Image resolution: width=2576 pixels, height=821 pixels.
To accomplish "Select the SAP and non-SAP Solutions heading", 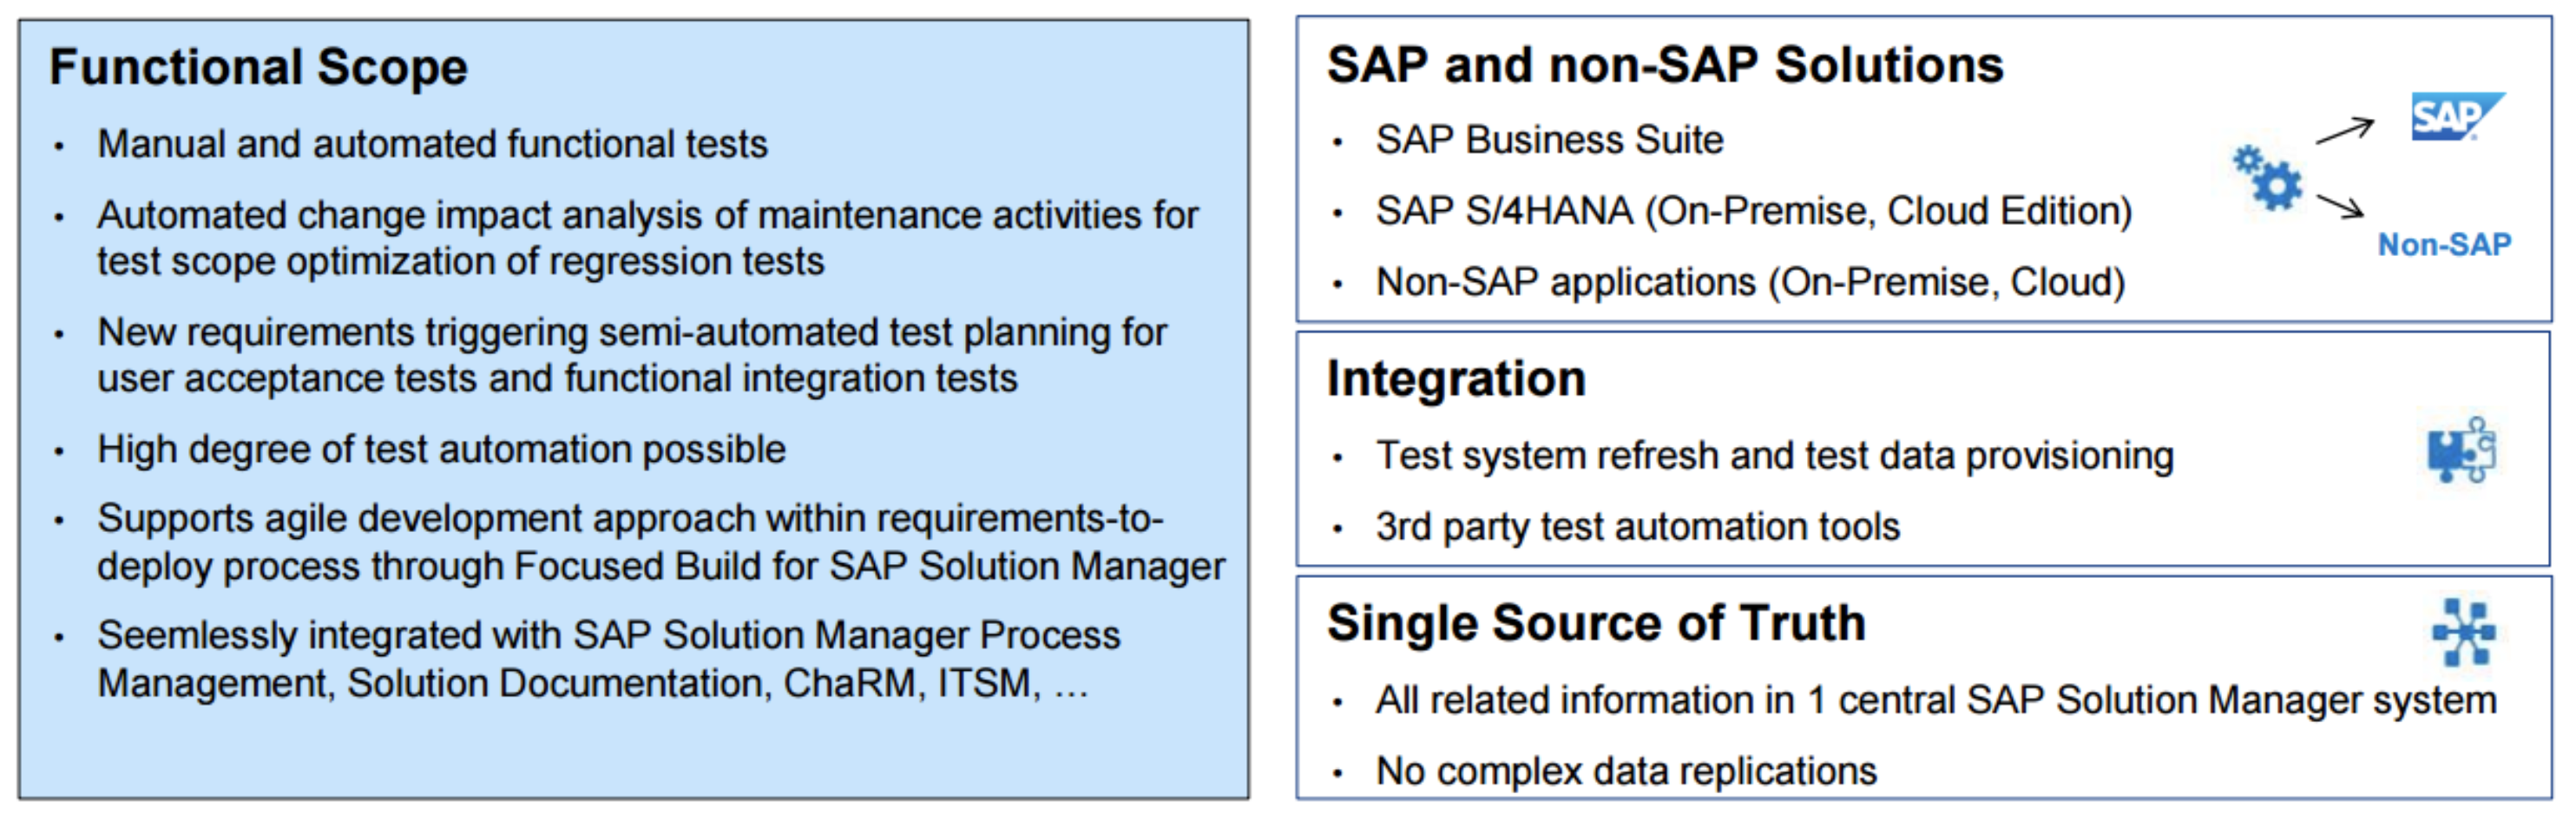I will 1665,66.
